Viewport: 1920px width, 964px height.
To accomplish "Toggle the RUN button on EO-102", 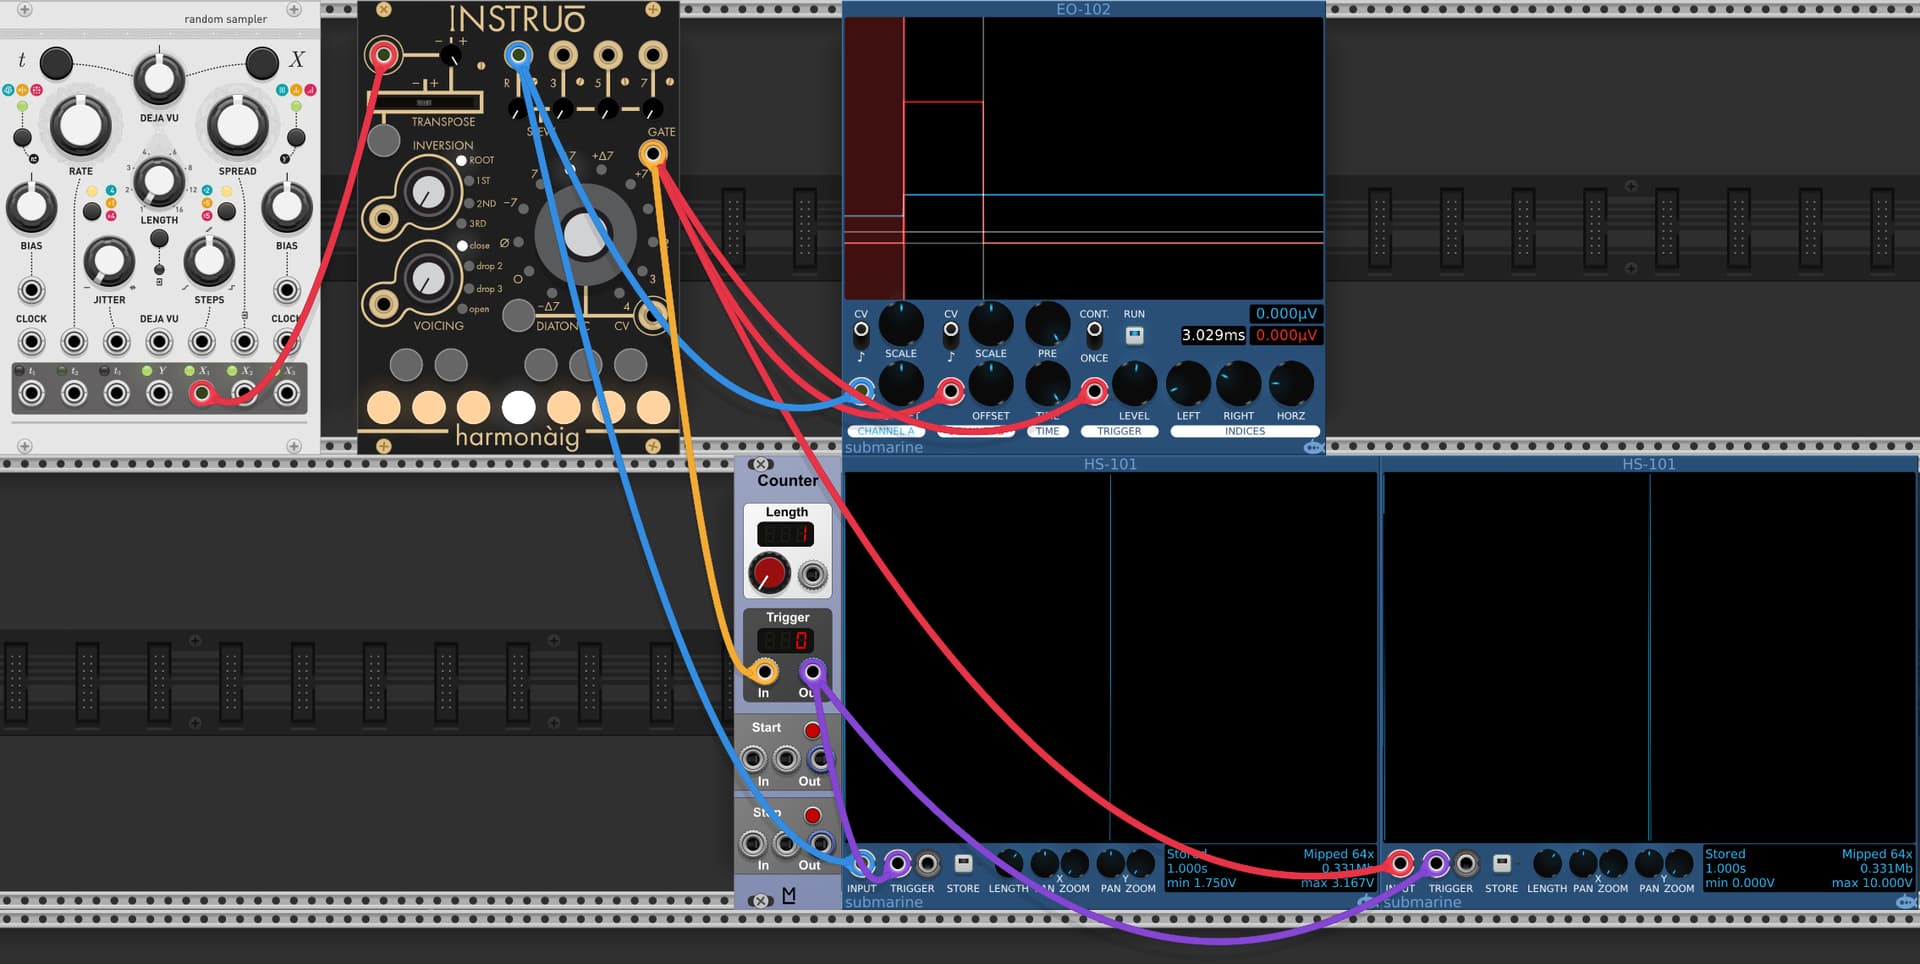I will click(x=1135, y=335).
